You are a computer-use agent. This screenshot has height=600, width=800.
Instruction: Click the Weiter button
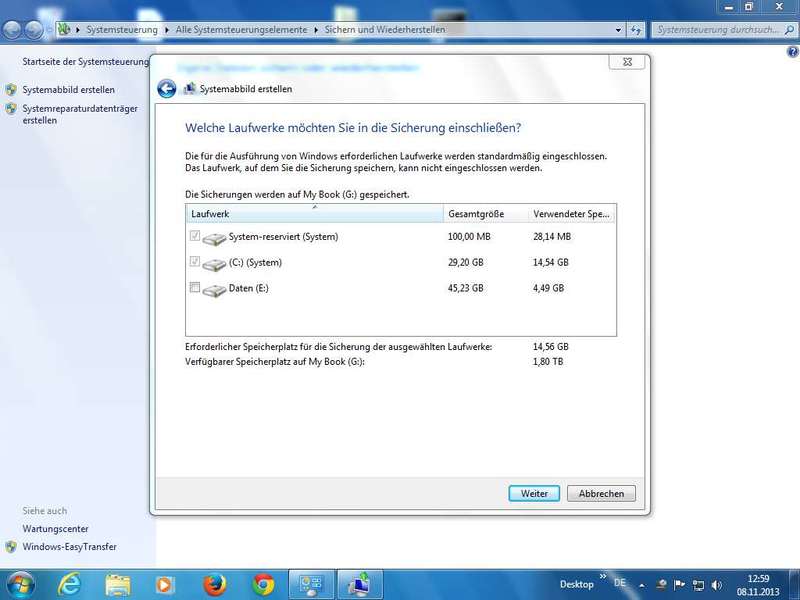(534, 493)
